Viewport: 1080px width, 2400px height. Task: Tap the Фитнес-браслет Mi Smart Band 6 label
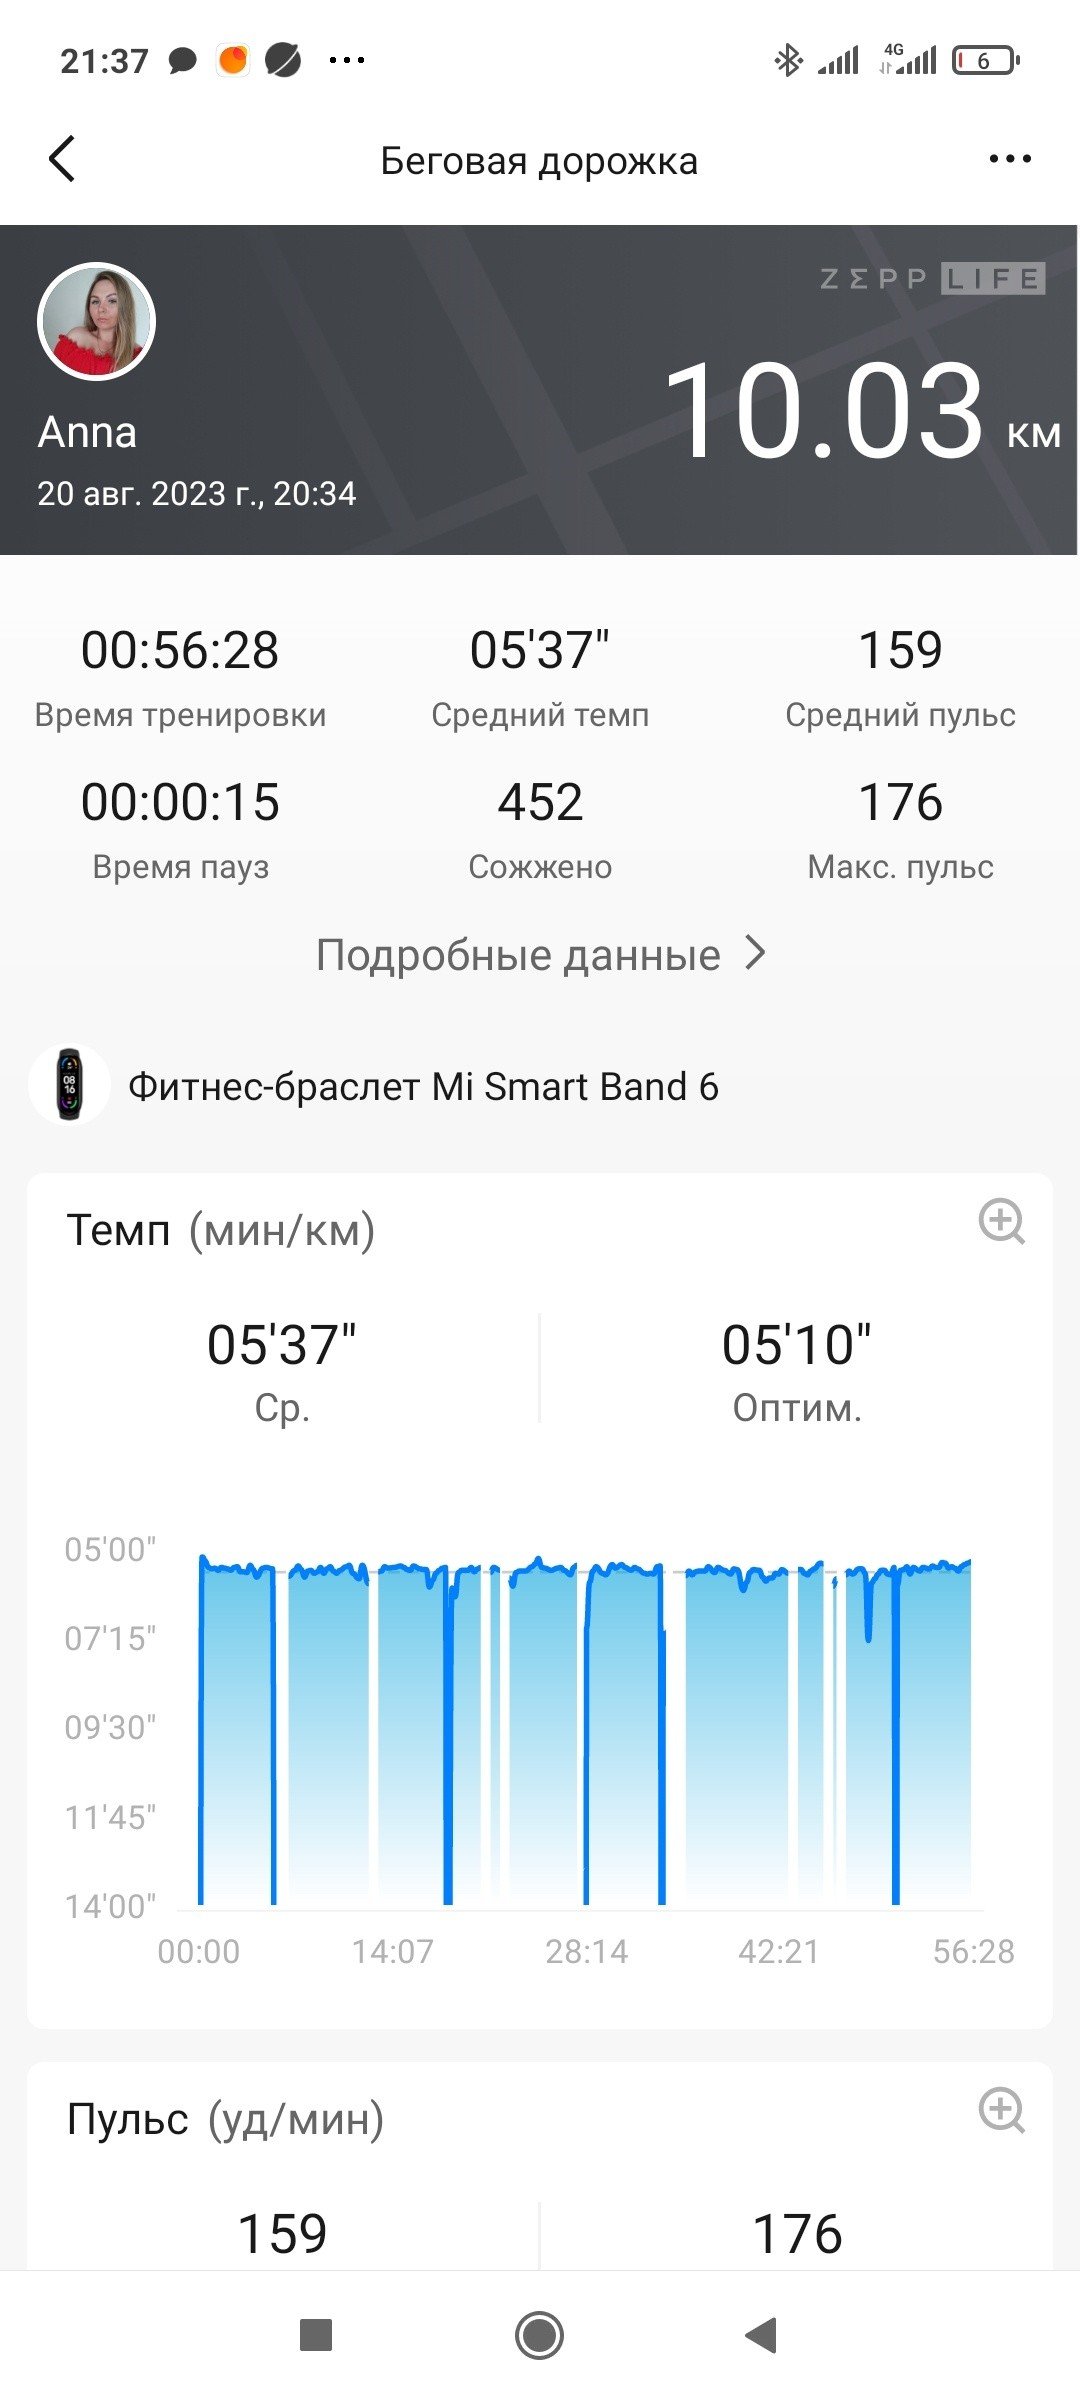[423, 1086]
